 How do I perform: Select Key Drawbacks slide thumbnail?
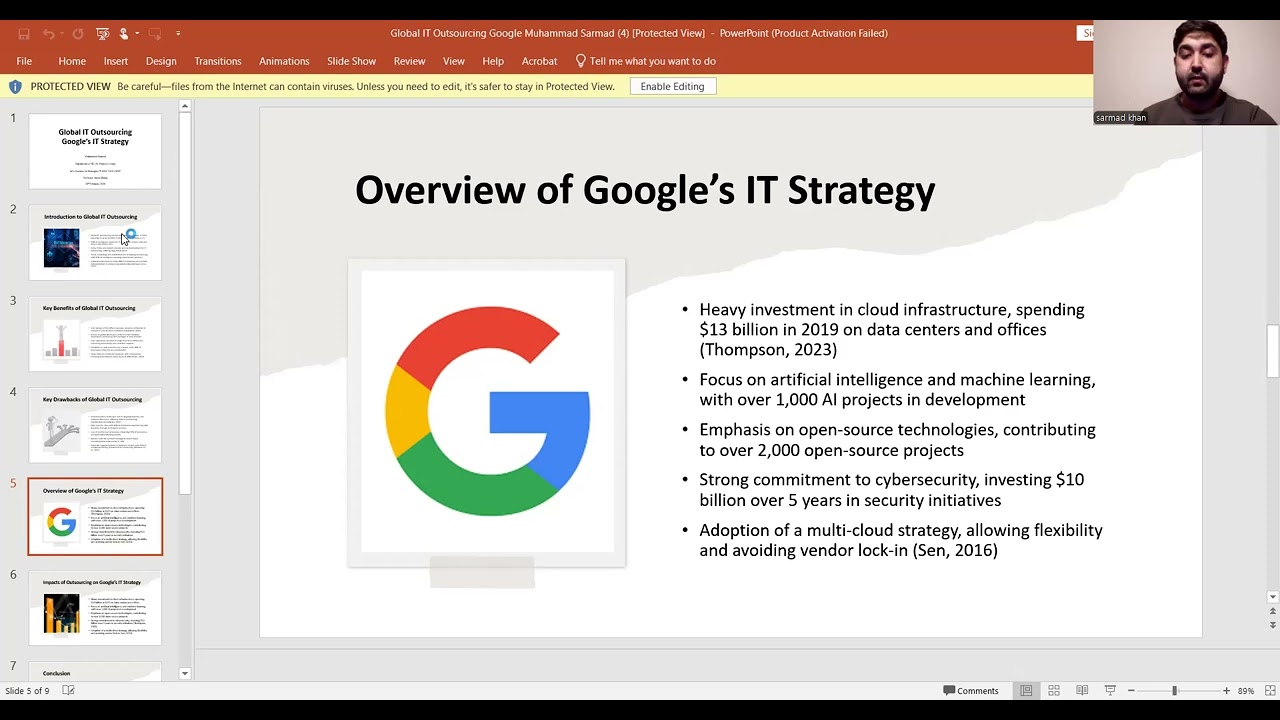[x=95, y=425]
